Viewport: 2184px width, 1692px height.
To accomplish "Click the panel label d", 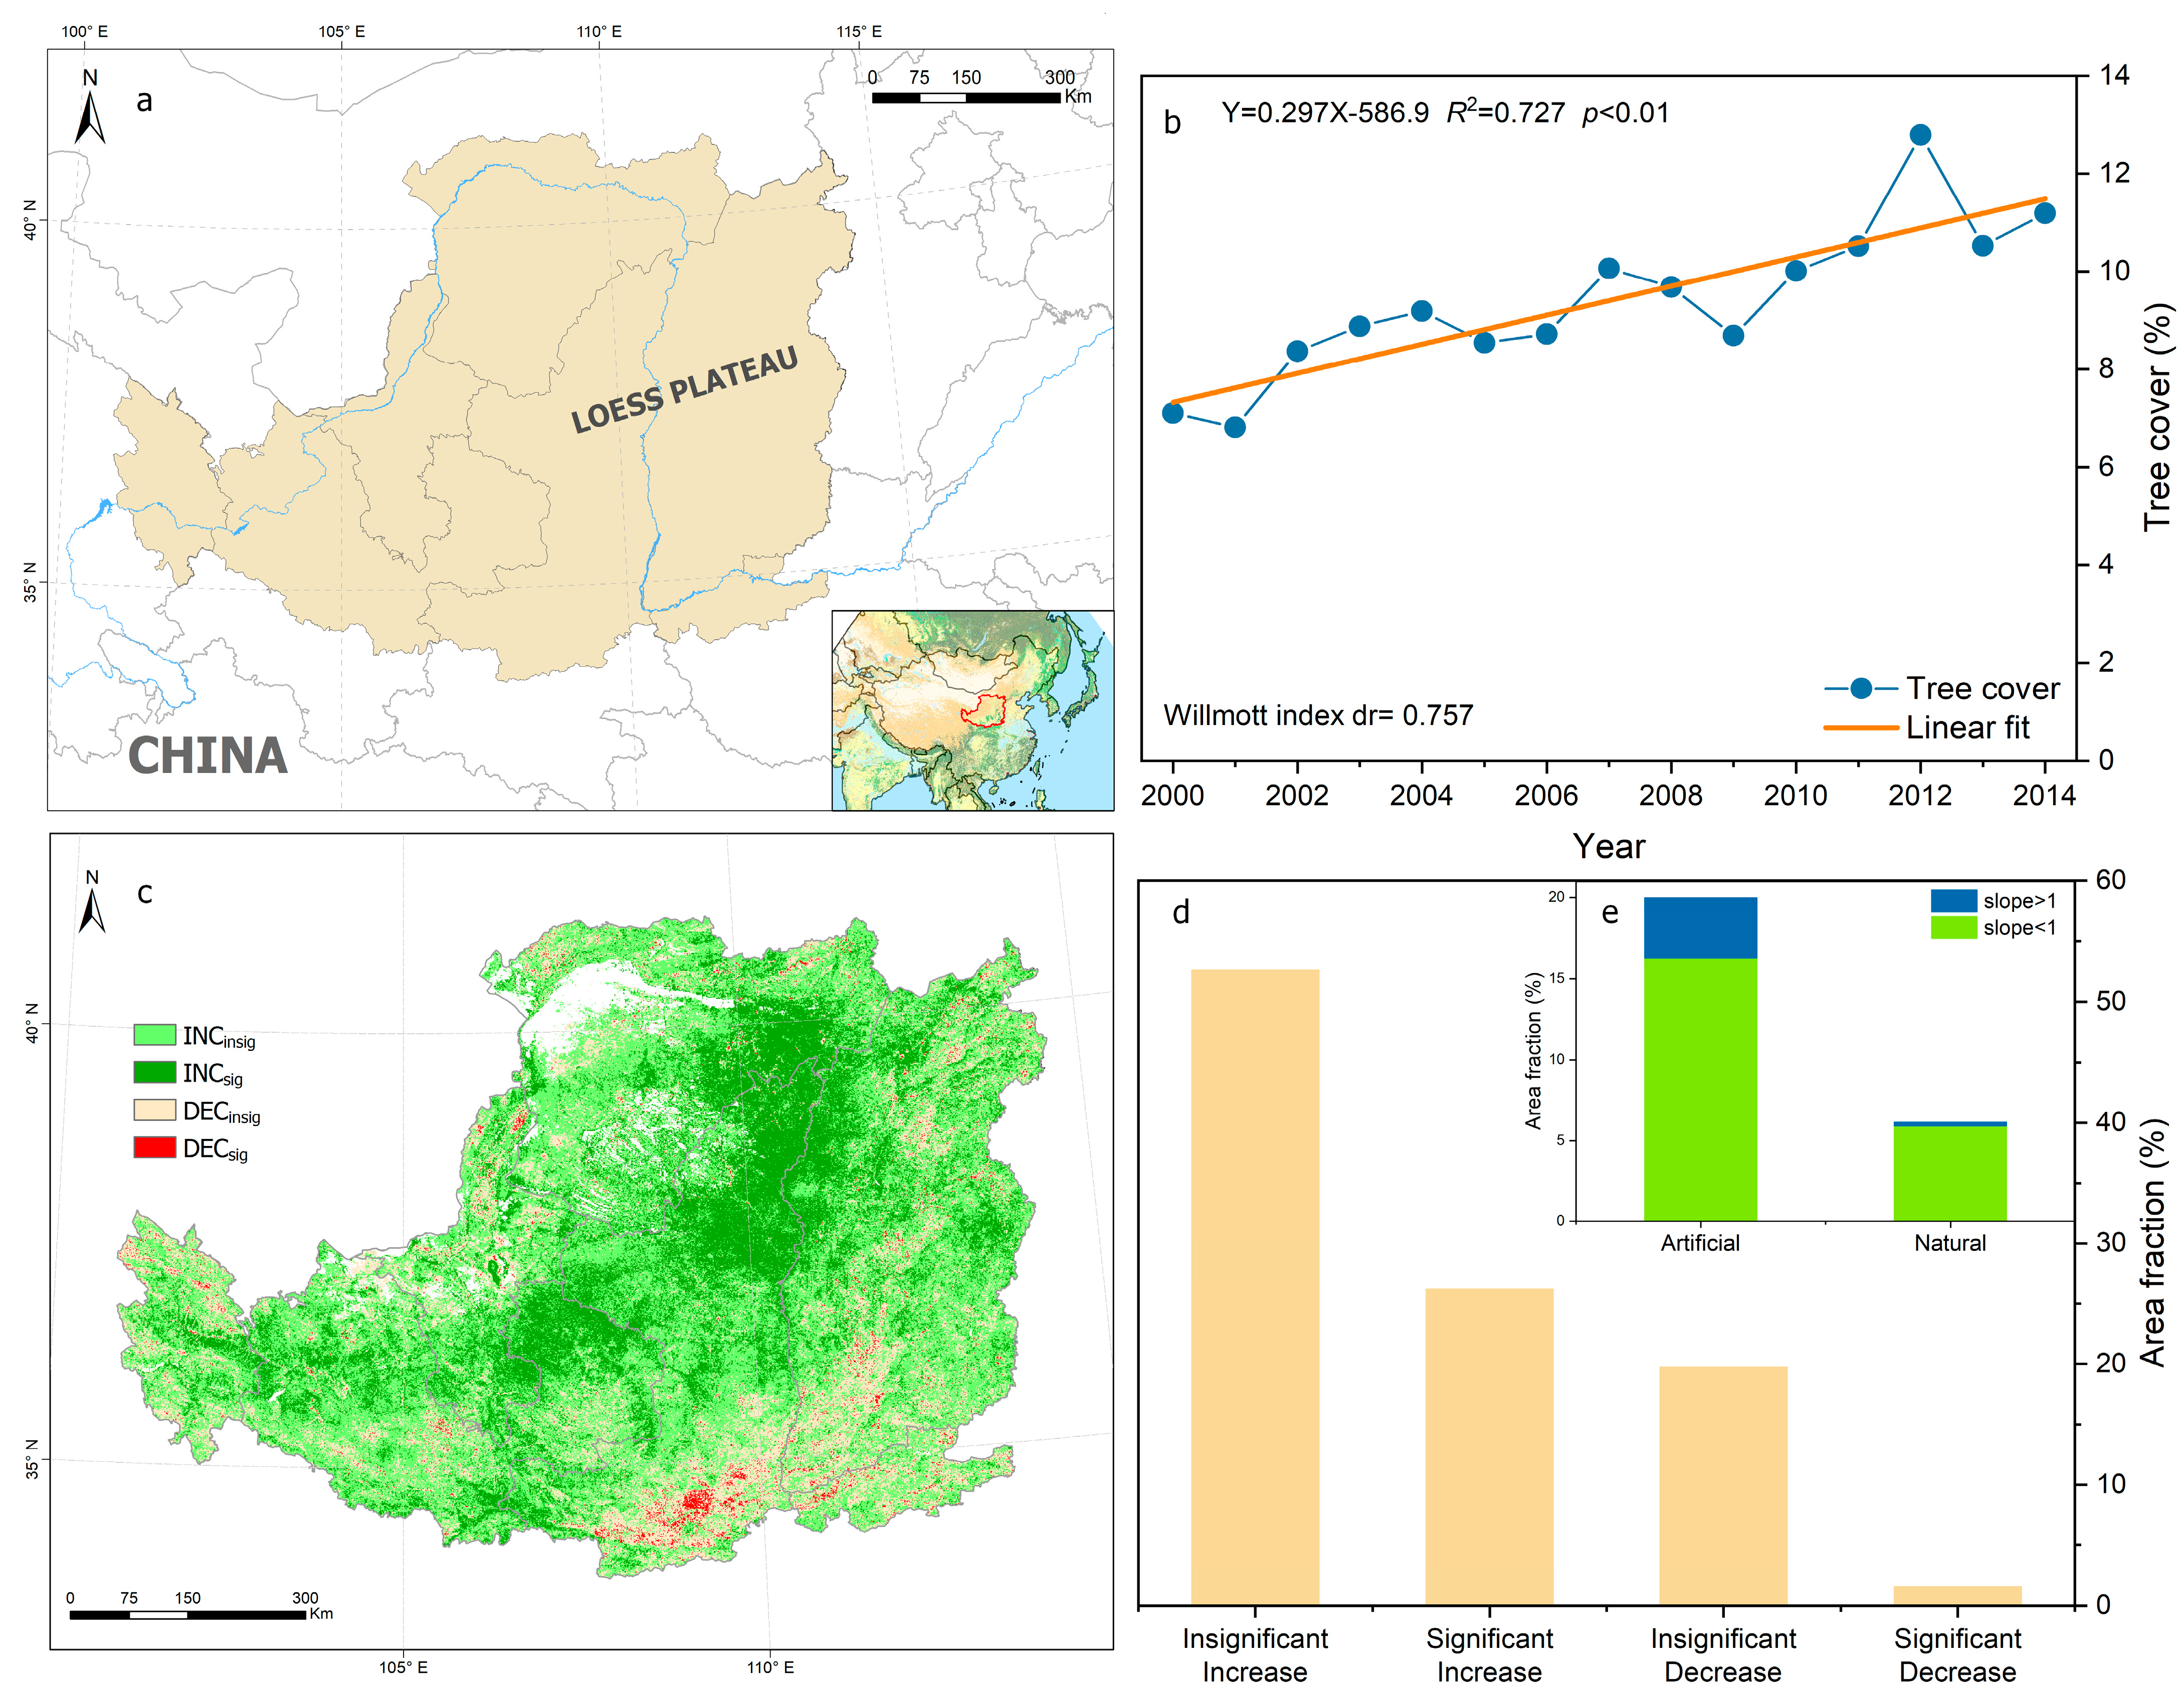I will [x=1181, y=912].
